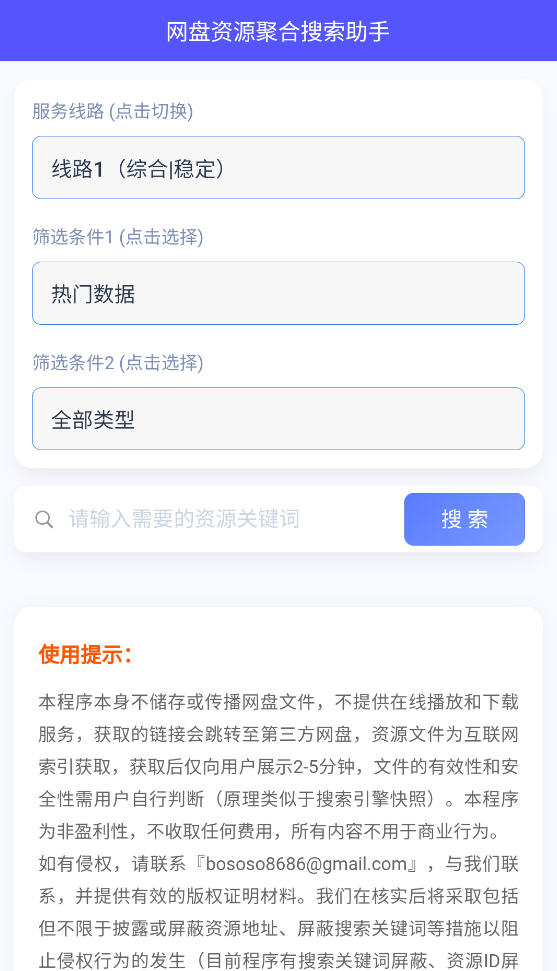Click the line starting 本程序本身不储存
The height and width of the screenshot is (971, 557).
pos(278,702)
